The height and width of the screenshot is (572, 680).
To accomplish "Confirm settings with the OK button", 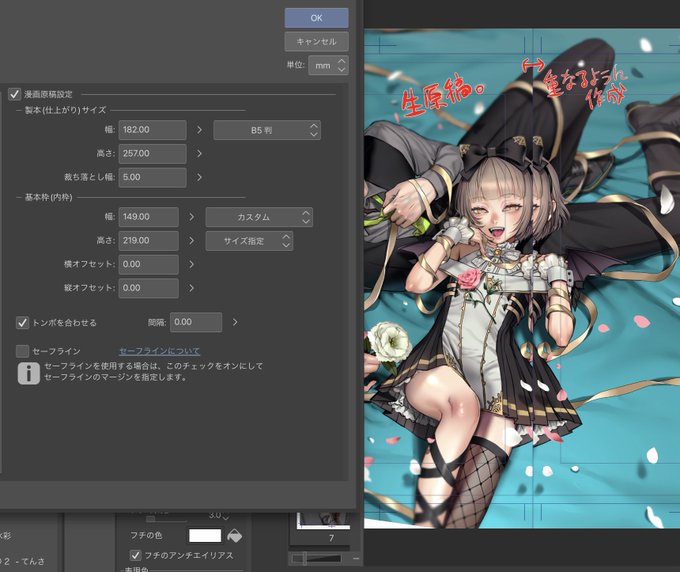I will pyautogui.click(x=316, y=18).
